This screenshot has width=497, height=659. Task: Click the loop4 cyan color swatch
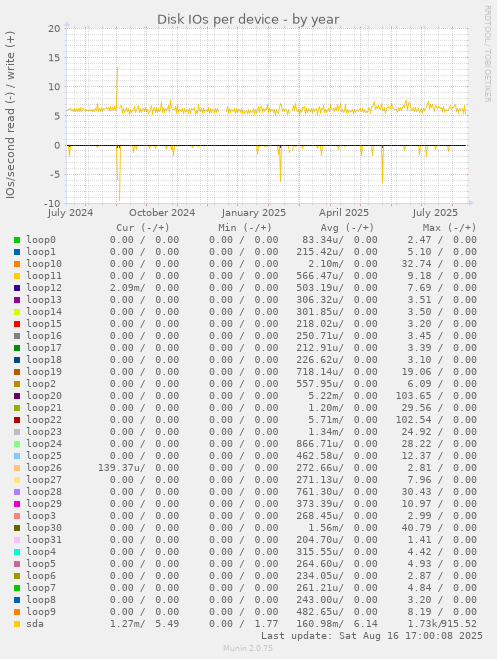pos(17,552)
